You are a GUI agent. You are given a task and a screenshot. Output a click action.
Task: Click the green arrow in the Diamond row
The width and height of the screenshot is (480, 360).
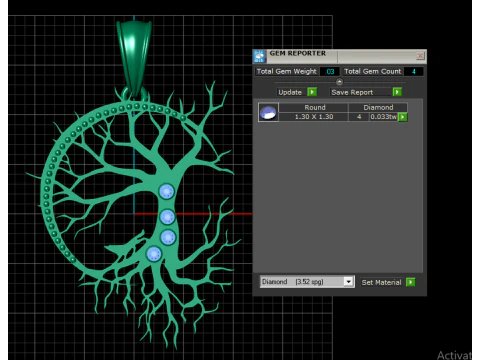coord(403,117)
